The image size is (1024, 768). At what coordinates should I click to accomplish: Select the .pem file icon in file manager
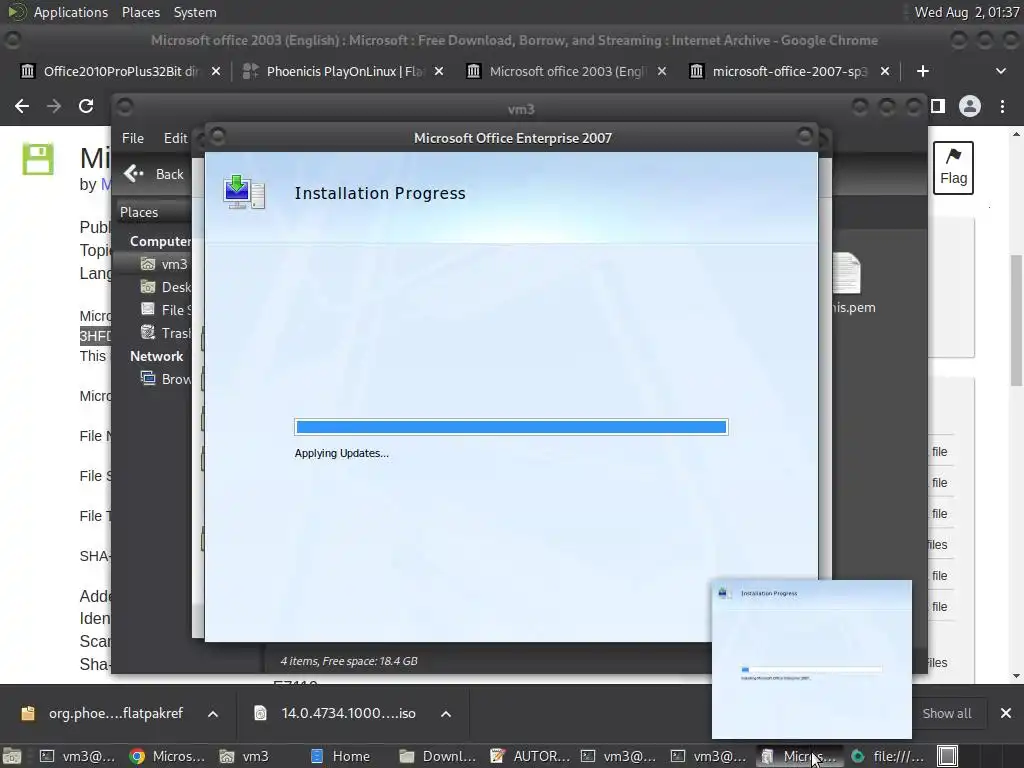point(848,274)
